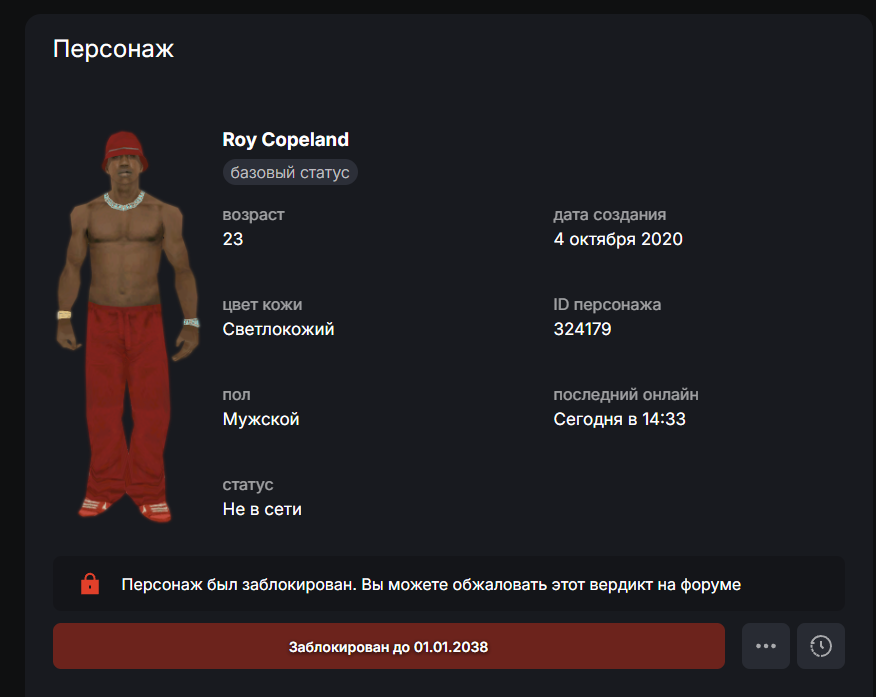This screenshot has width=876, height=697.
Task: Click the red lock icon
Action: pyautogui.click(x=90, y=584)
